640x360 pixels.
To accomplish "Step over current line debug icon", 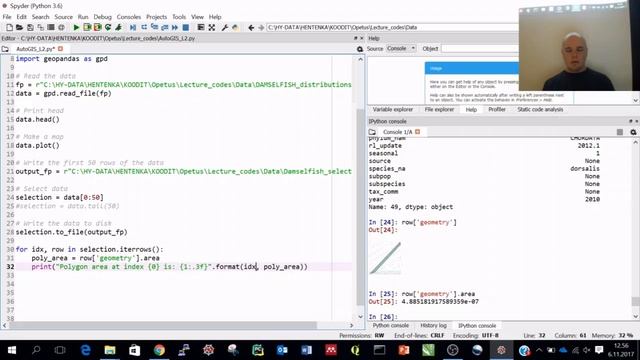I will coord(144,27).
